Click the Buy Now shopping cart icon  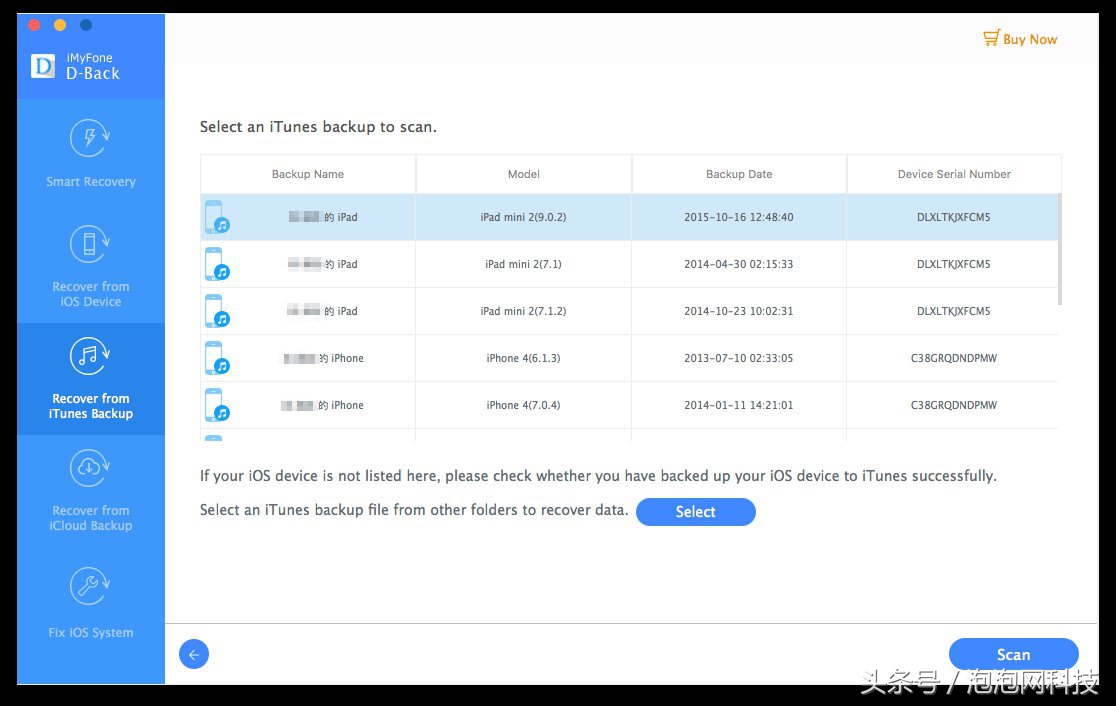[x=991, y=39]
